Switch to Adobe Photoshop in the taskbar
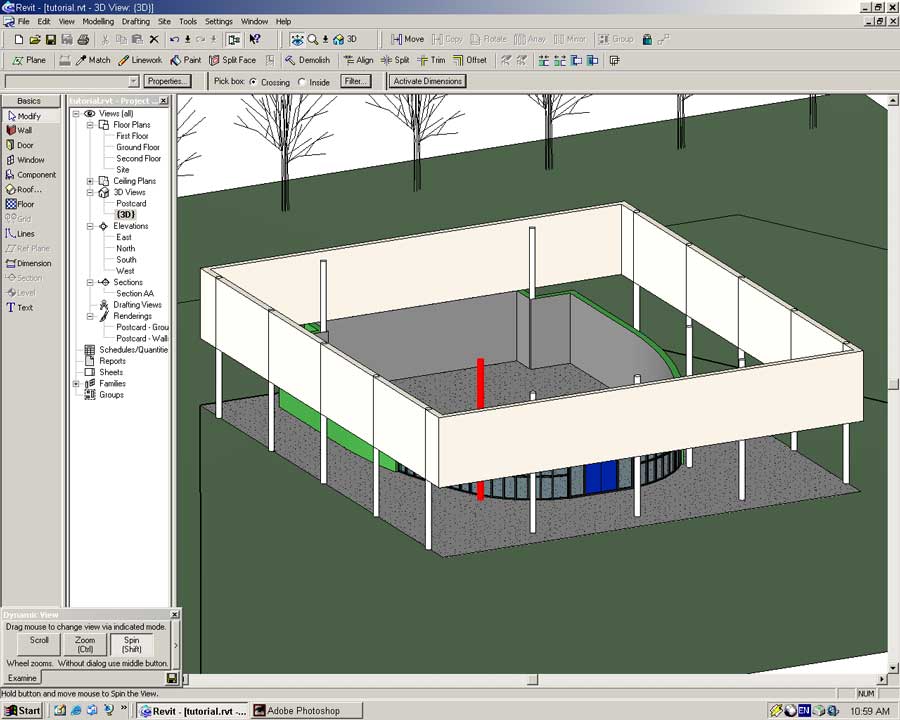 coord(307,711)
